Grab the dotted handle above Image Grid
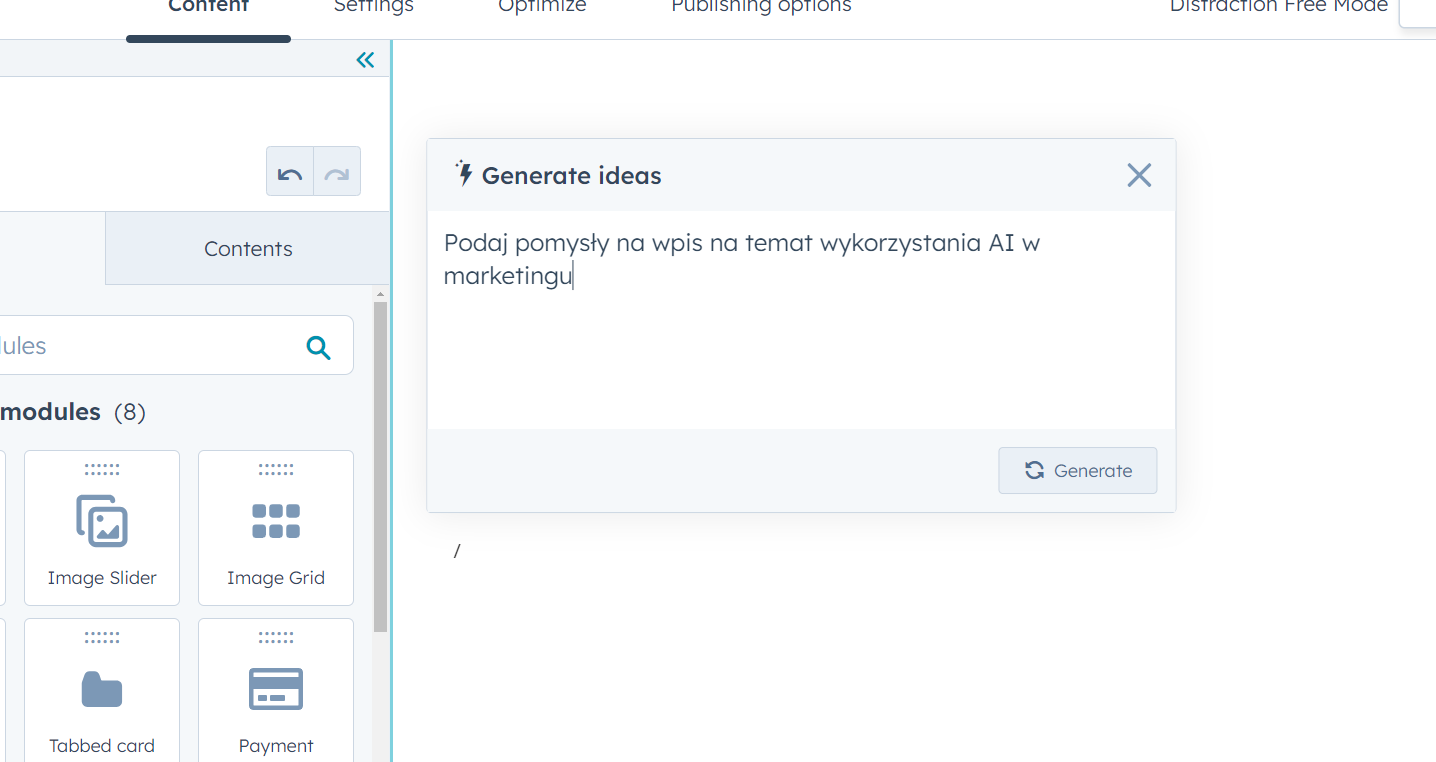Screen dimensions: 1436x762 [x=276, y=469]
